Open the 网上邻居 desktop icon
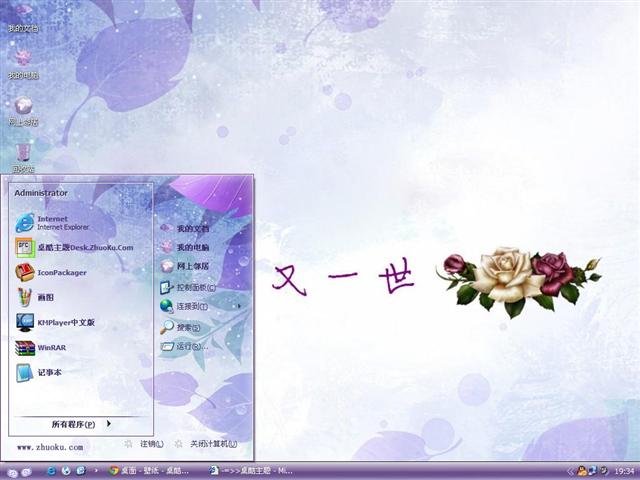The width and height of the screenshot is (640, 480). click(23, 111)
